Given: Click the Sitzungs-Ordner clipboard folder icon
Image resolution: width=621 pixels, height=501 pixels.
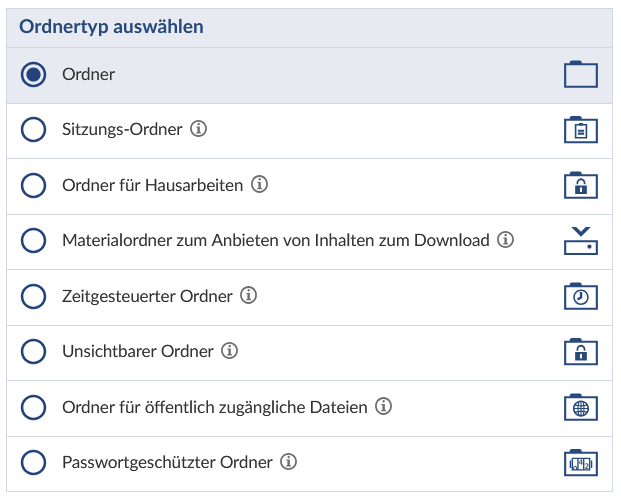Looking at the screenshot, I should pos(580,131).
